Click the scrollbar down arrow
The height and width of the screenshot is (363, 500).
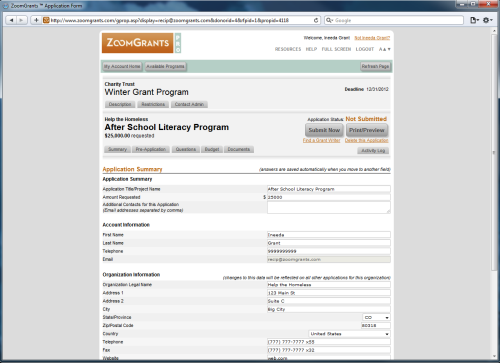(494, 356)
